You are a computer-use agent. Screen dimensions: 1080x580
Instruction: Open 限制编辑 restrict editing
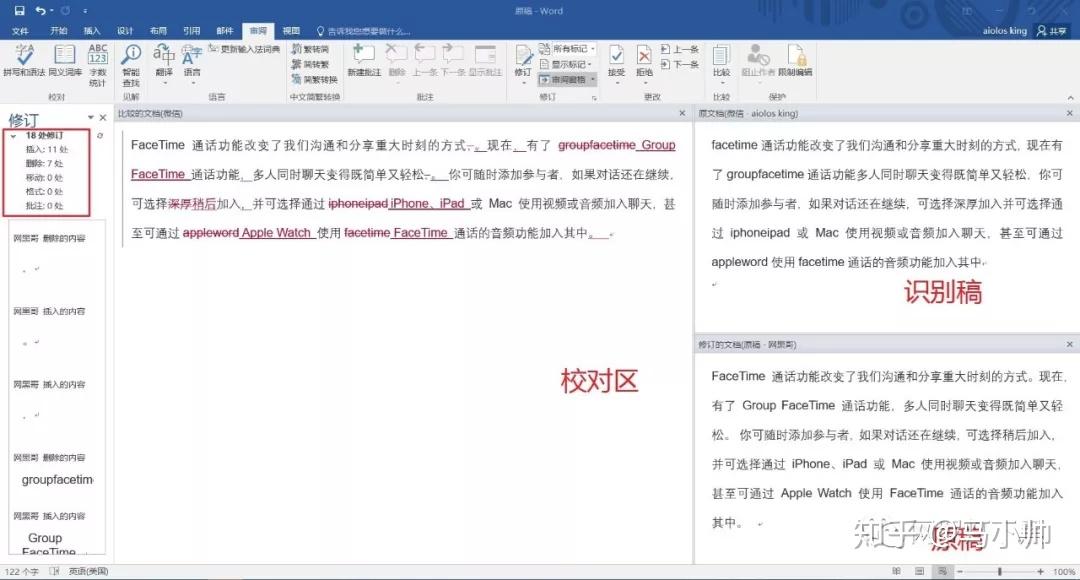(796, 60)
